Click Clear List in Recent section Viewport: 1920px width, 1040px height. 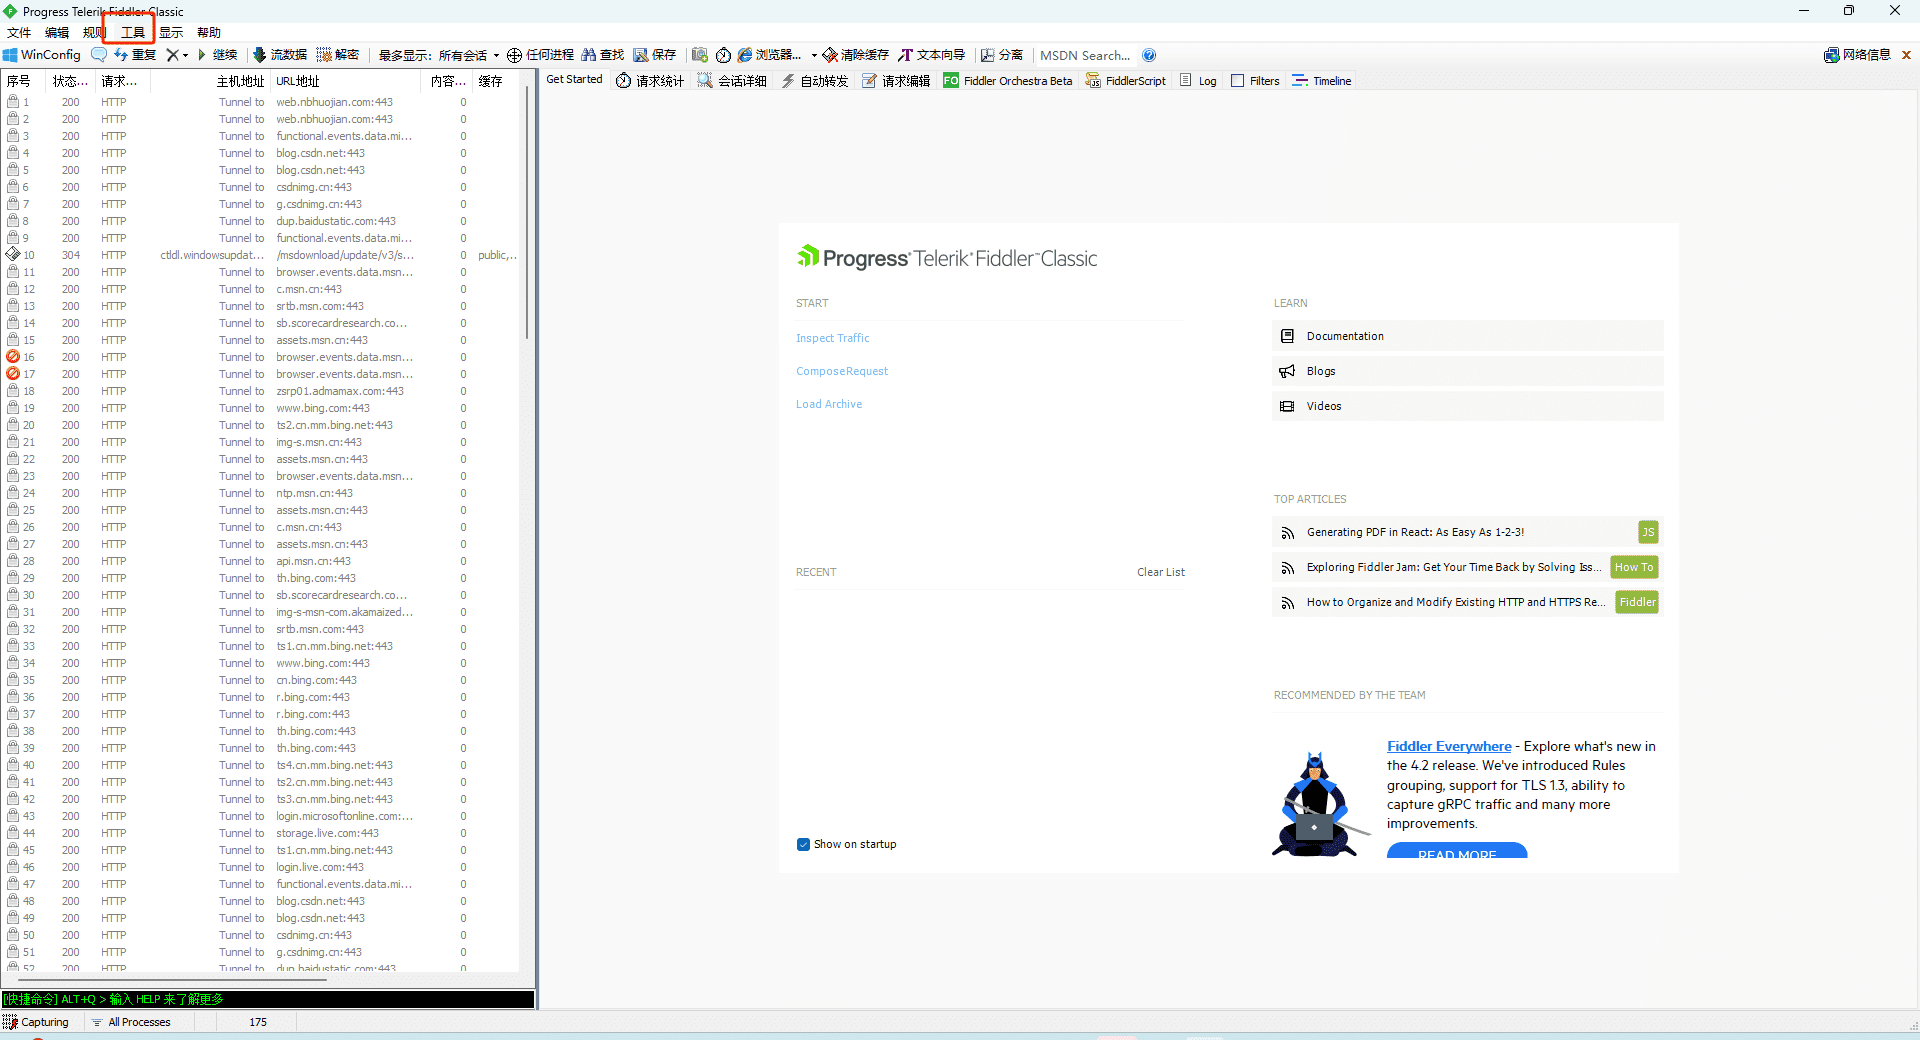(x=1160, y=572)
